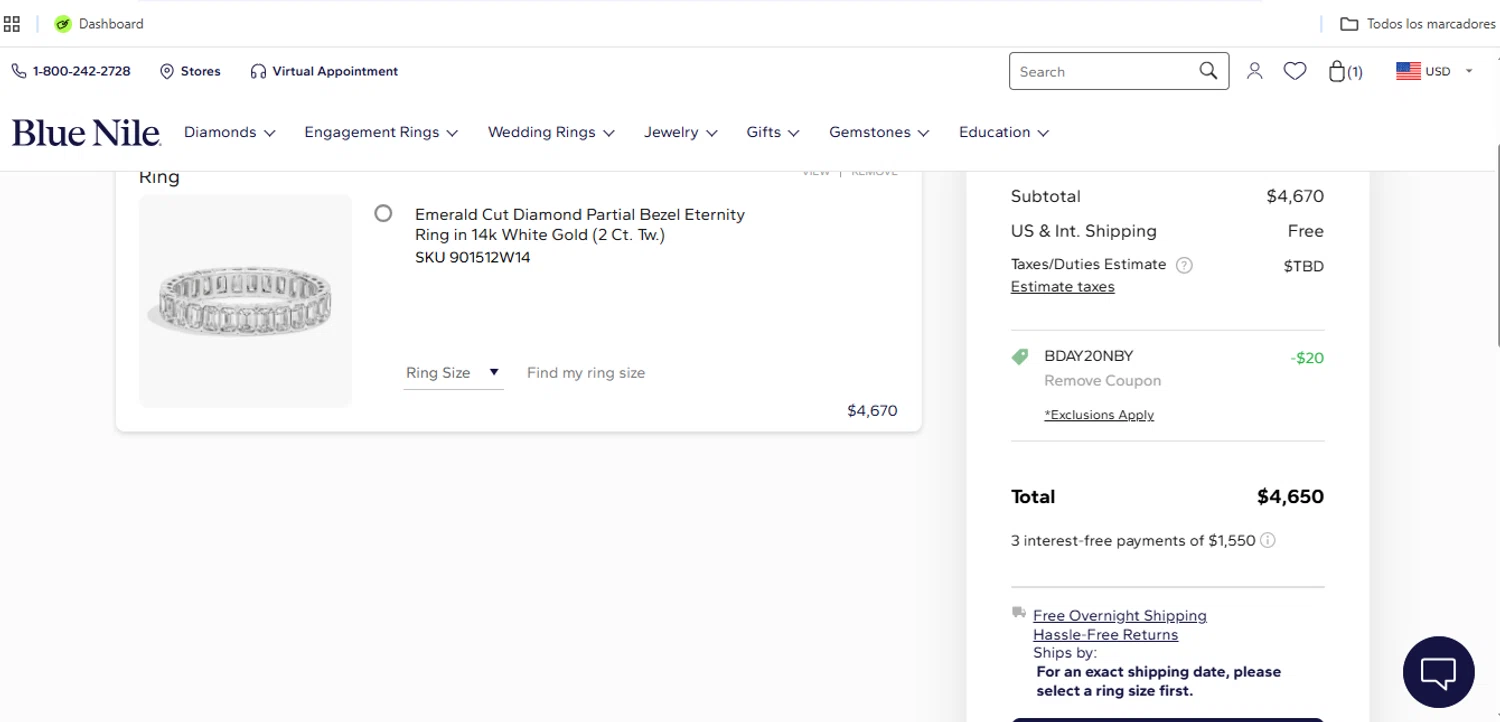The image size is (1500, 722).
Task: Expand the Gifts menu
Action: (773, 132)
